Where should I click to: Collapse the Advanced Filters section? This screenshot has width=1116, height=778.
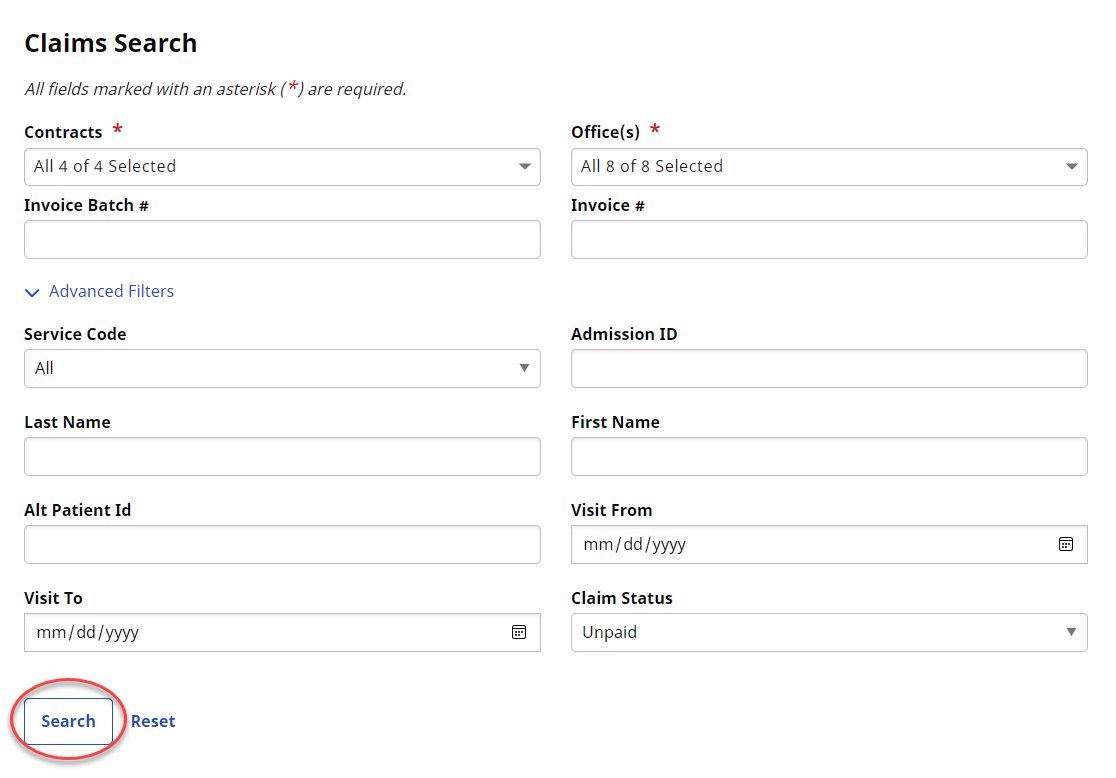[x=99, y=292]
